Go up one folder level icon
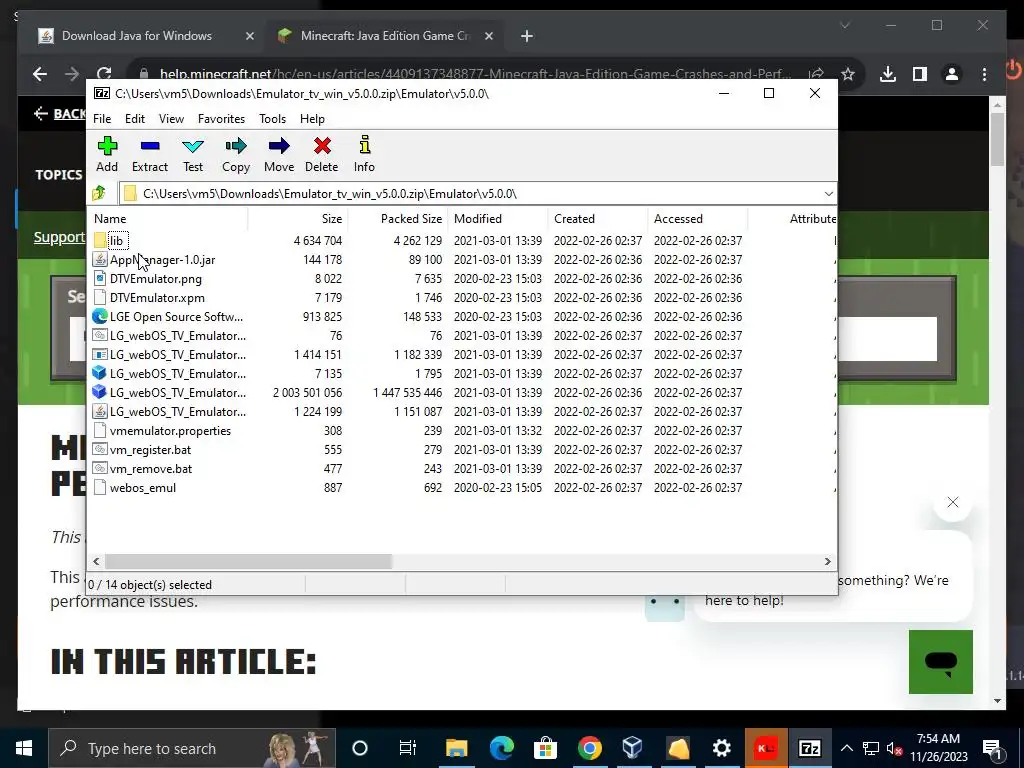1024x768 pixels. coord(99,193)
